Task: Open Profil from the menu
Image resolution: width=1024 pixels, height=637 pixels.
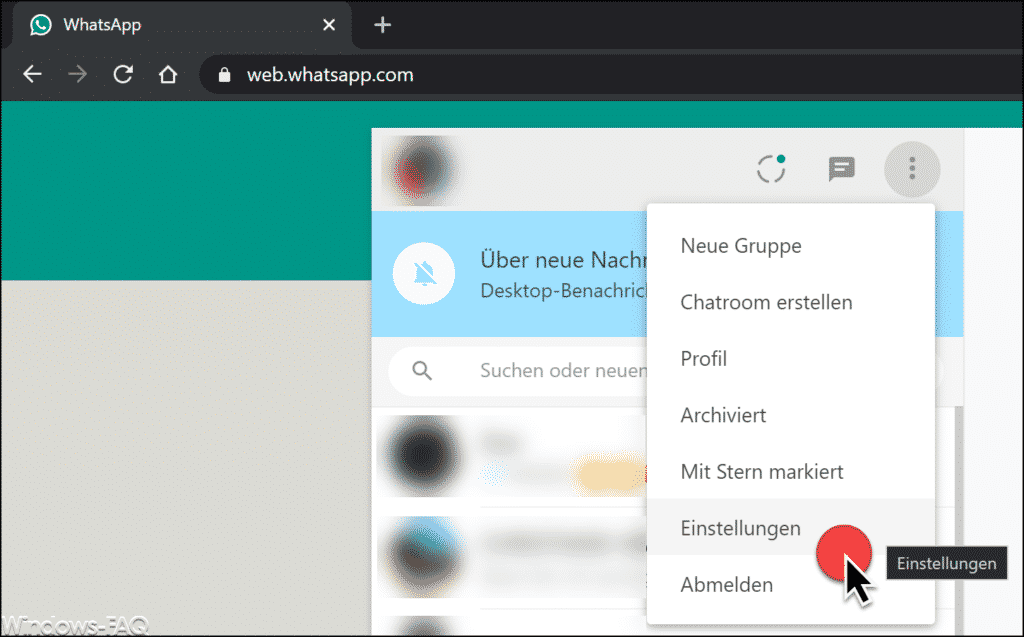Action: click(791, 359)
